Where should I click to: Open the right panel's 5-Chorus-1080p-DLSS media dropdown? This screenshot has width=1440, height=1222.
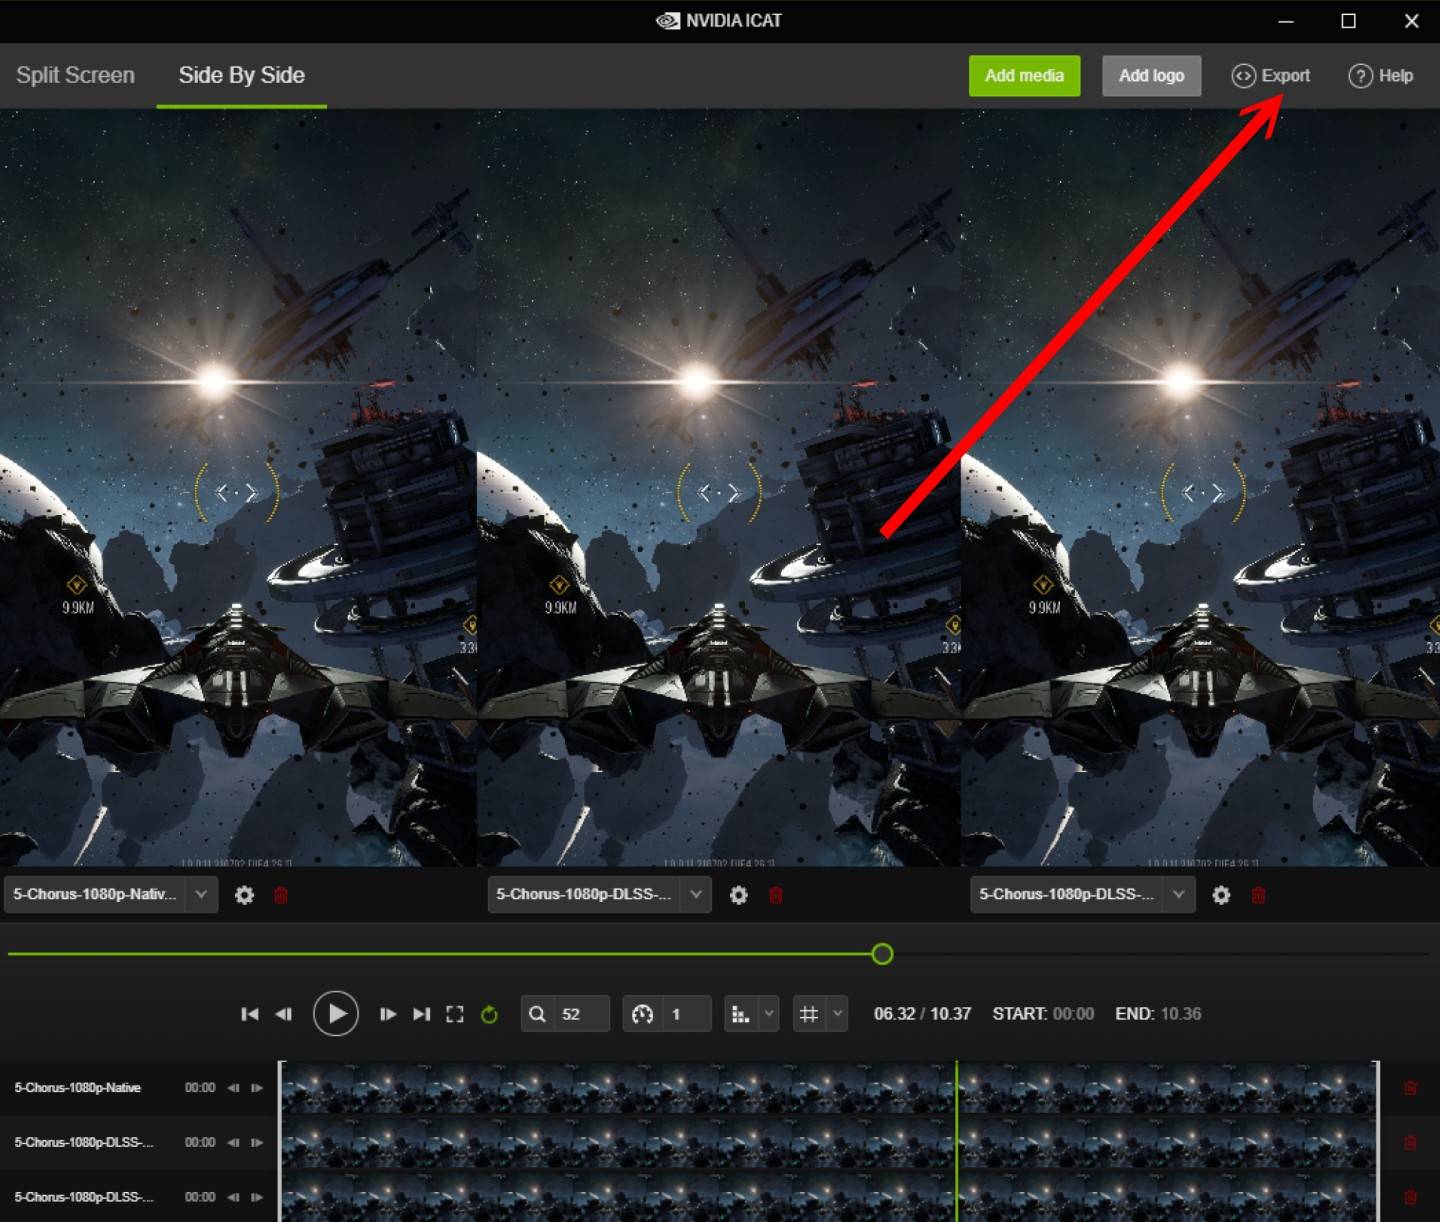pyautogui.click(x=1082, y=894)
